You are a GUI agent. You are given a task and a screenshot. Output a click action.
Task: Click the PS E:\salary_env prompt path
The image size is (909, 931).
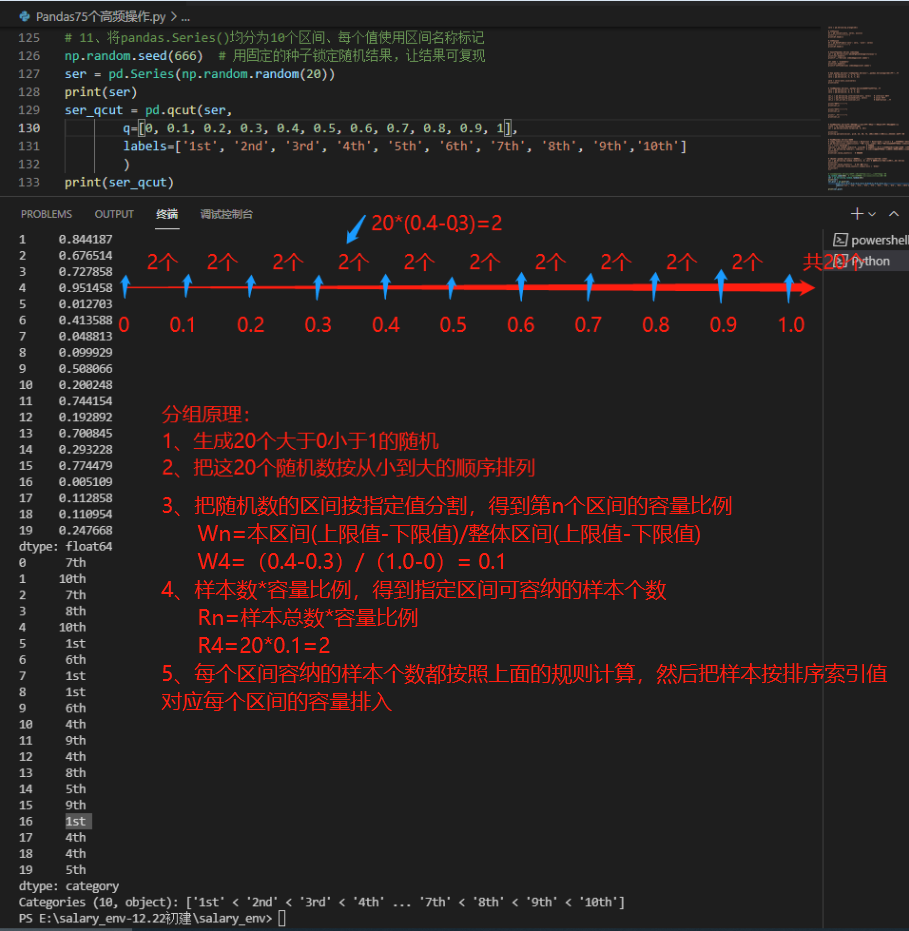145,919
